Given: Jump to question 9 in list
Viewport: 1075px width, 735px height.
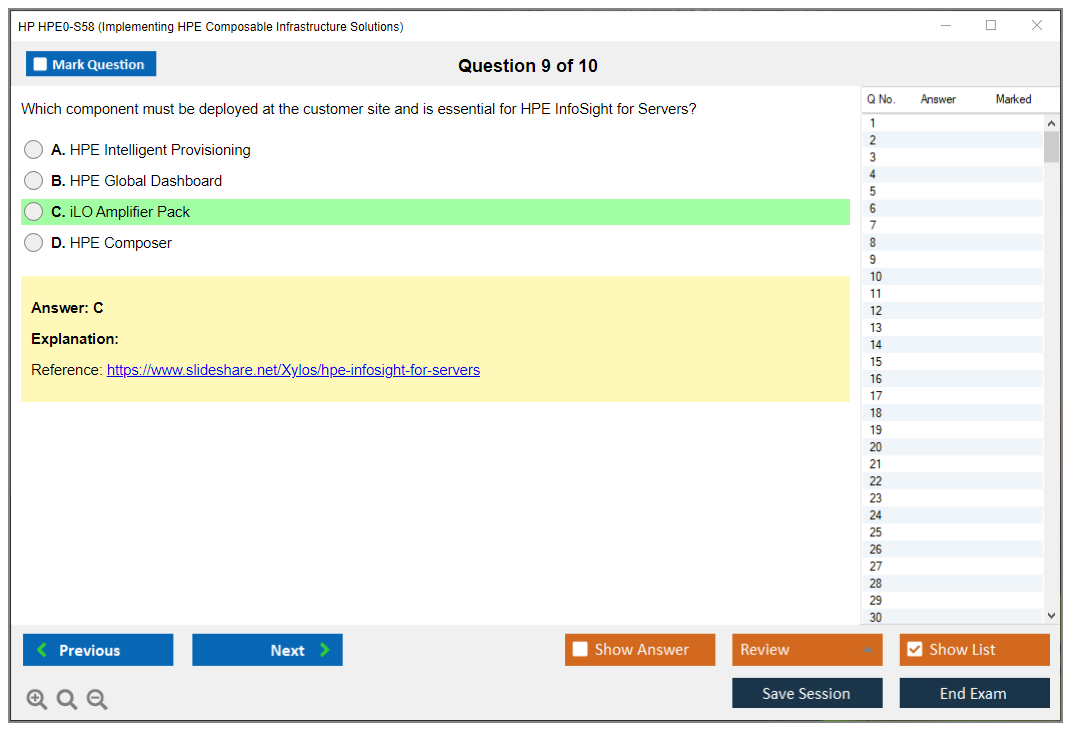Looking at the screenshot, I should 874,260.
